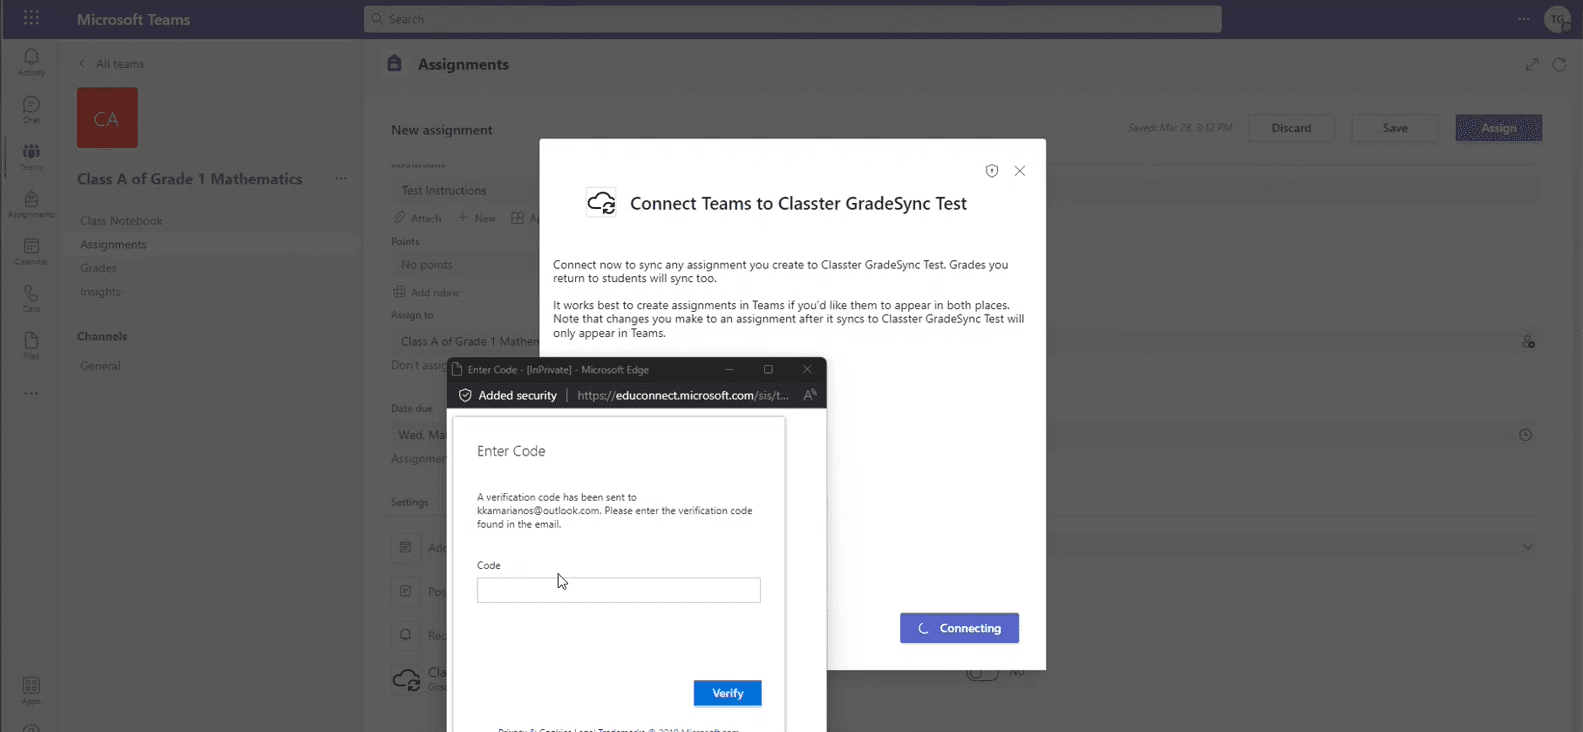The image size is (1583, 732).
Task: Open Grades in class menu
Action: point(98,268)
